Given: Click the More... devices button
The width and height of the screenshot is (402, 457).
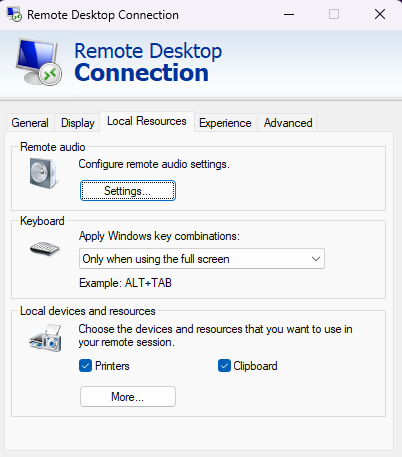Looking at the screenshot, I should [x=128, y=397].
